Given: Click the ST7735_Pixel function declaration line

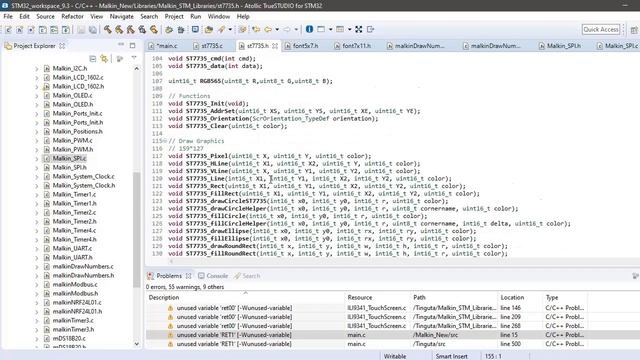Looking at the screenshot, I should click(x=269, y=156).
